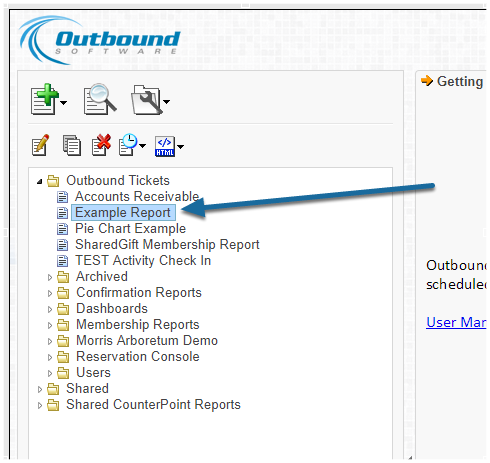Expand the Dashboards folder
The width and height of the screenshot is (490, 463).
(x=50, y=309)
